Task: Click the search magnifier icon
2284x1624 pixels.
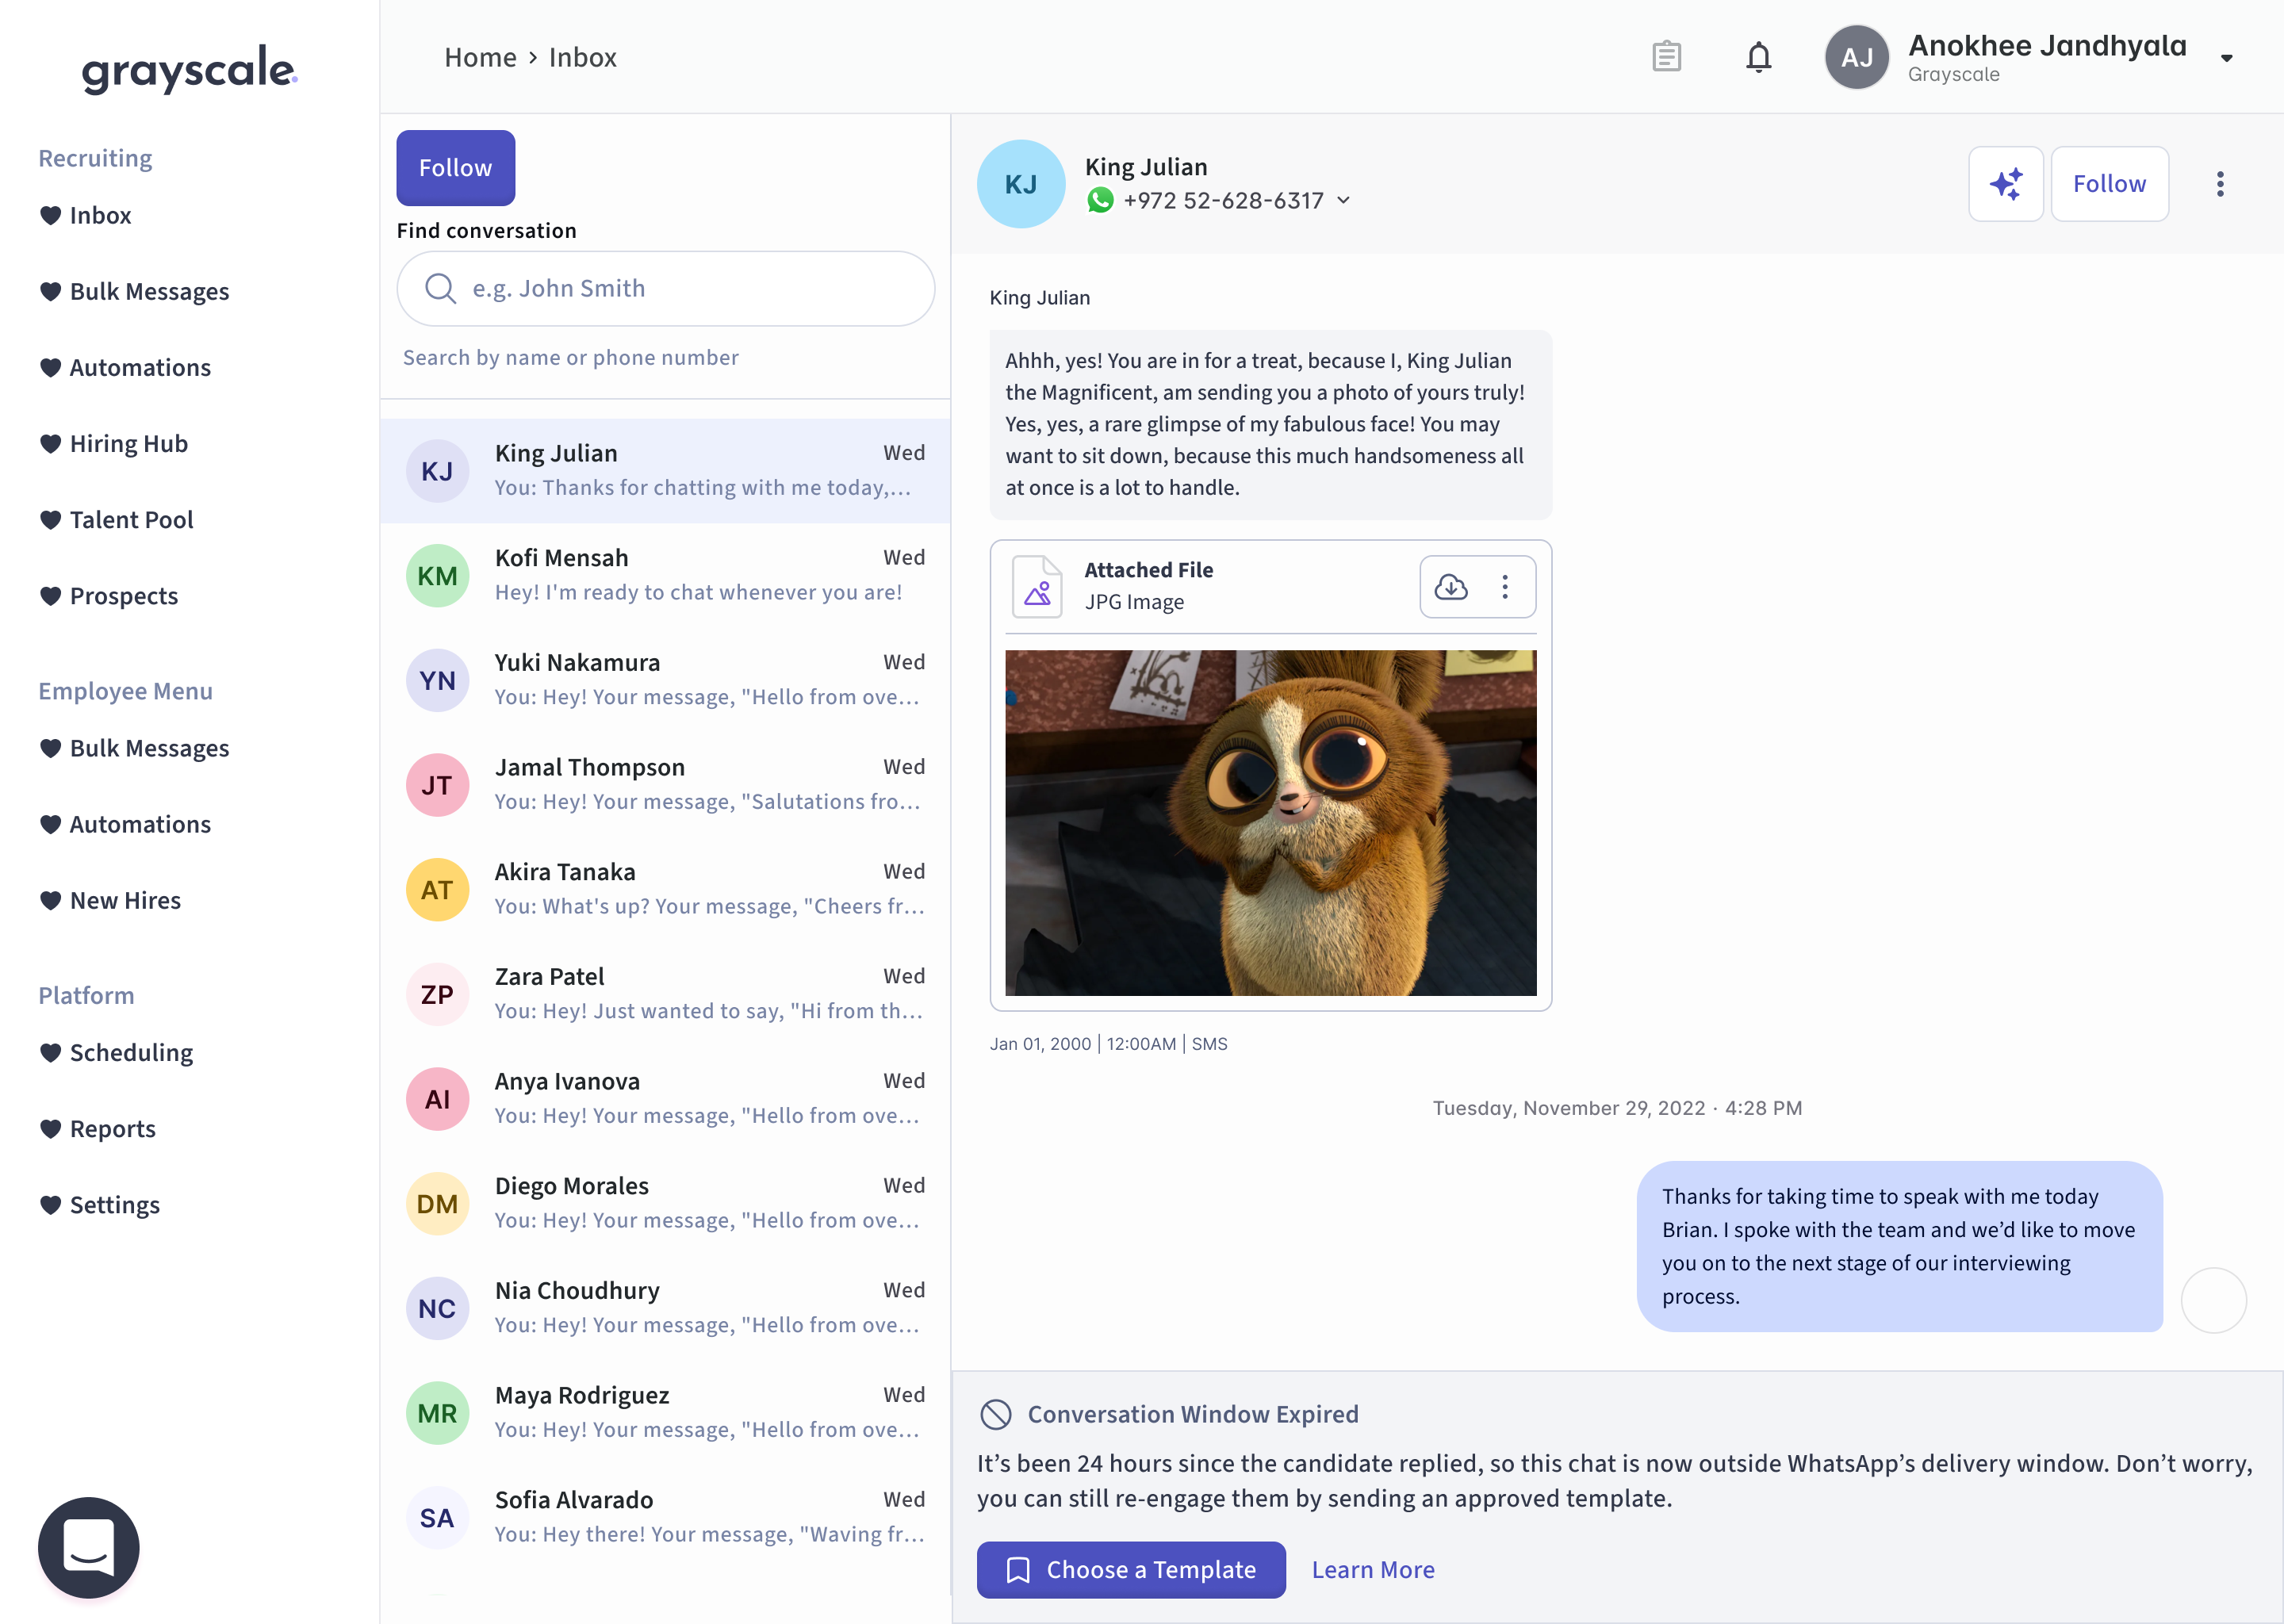Action: (x=440, y=289)
